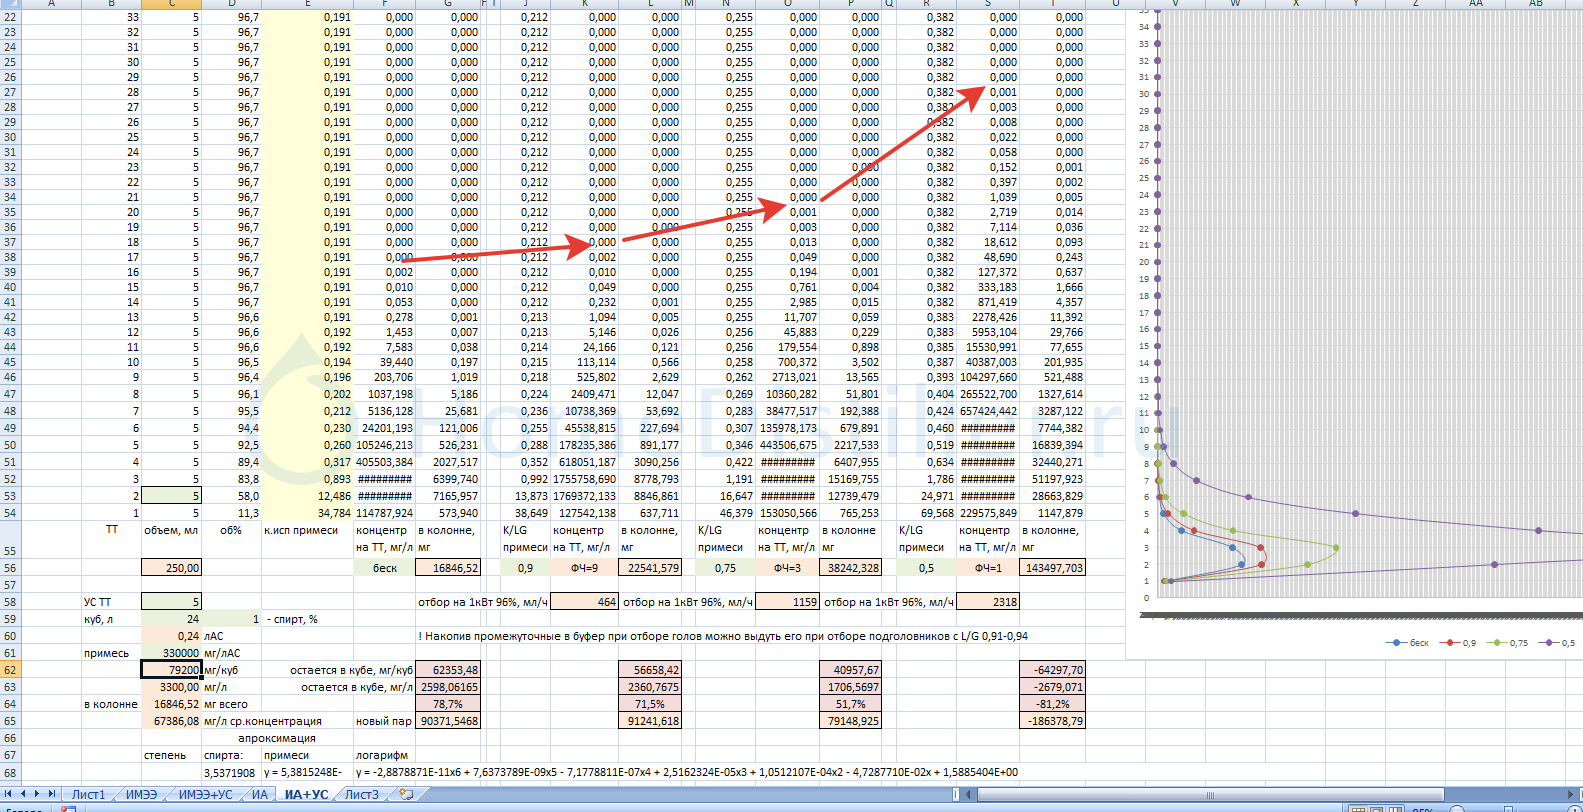Click the cell containing 79148,925

click(x=851, y=721)
